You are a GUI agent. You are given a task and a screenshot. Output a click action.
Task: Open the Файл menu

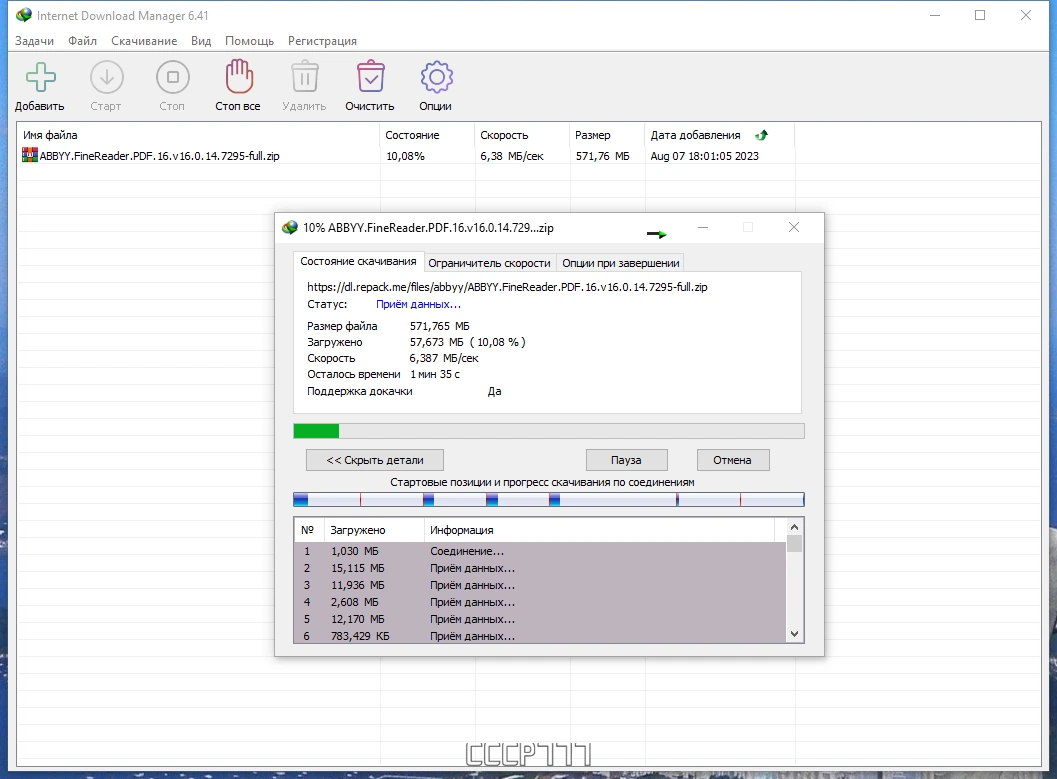coord(82,41)
